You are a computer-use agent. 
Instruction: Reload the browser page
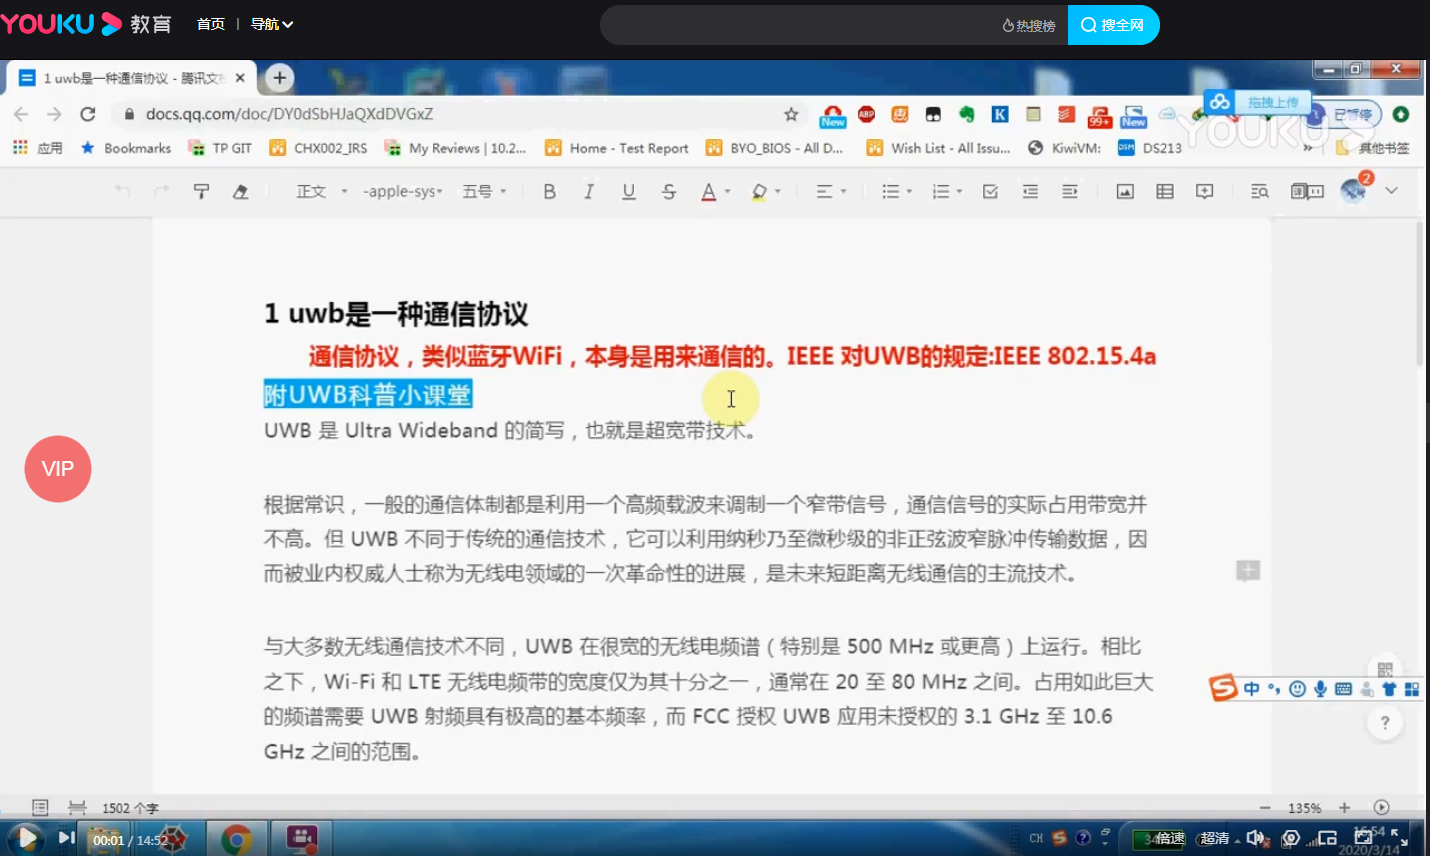click(88, 114)
